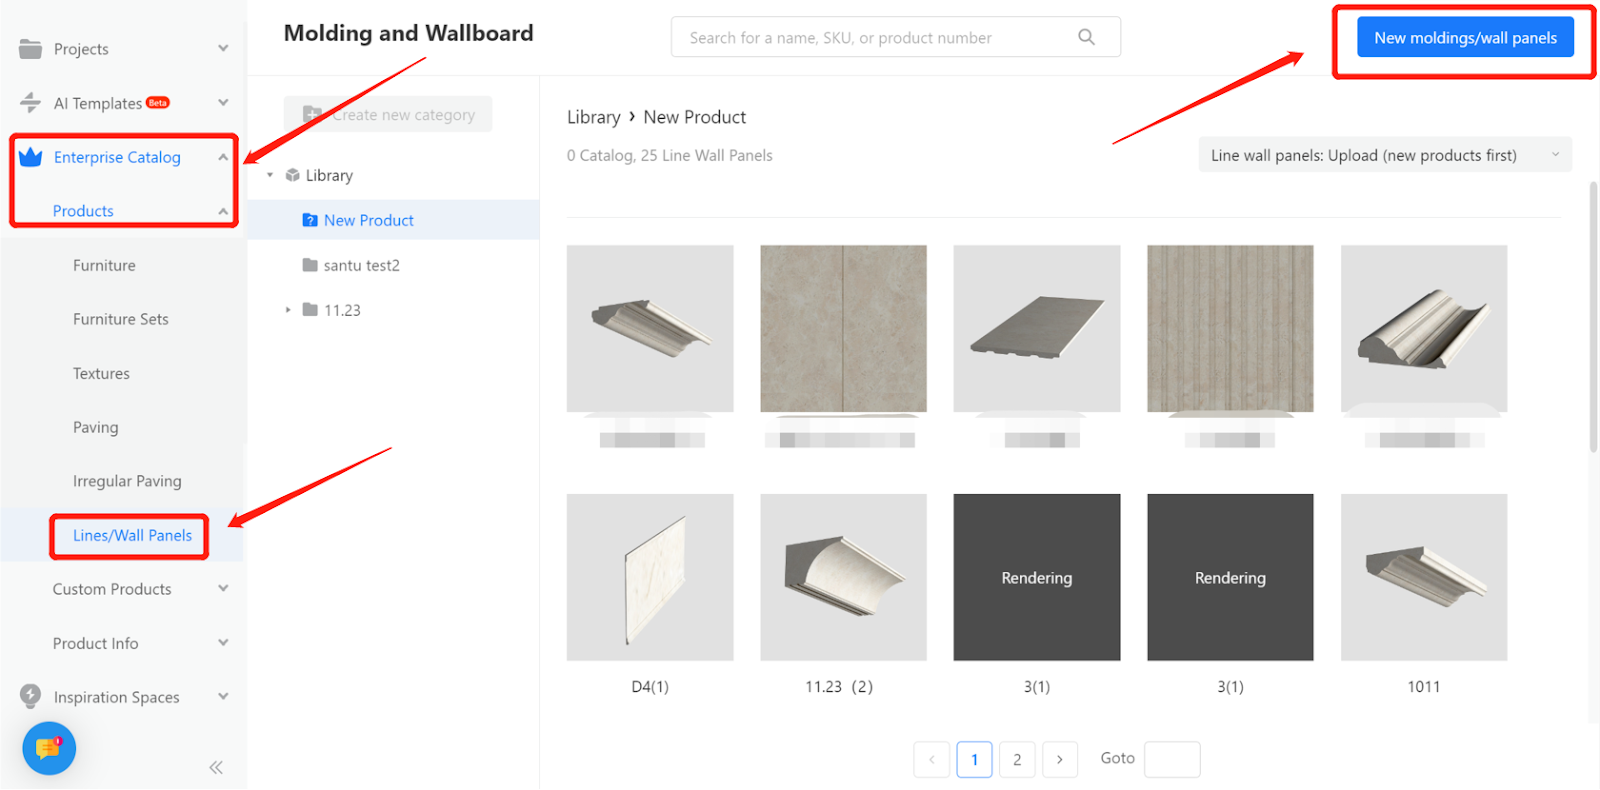The height and width of the screenshot is (790, 1600).
Task: Open the D4(1) wall panel thumbnail
Action: click(650, 577)
